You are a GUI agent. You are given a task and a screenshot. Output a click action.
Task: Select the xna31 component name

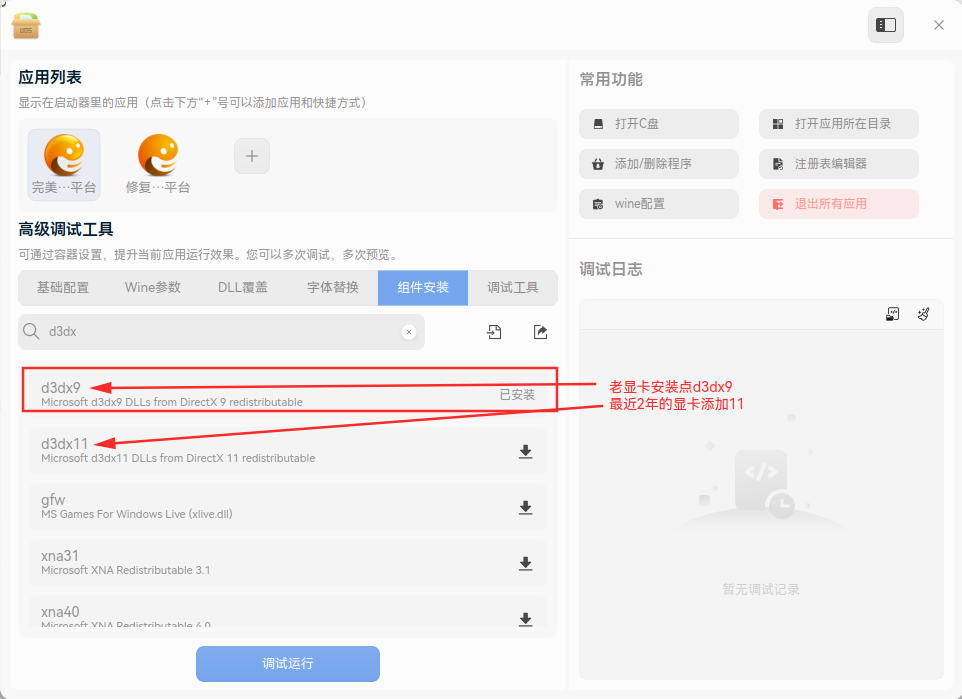(x=60, y=556)
